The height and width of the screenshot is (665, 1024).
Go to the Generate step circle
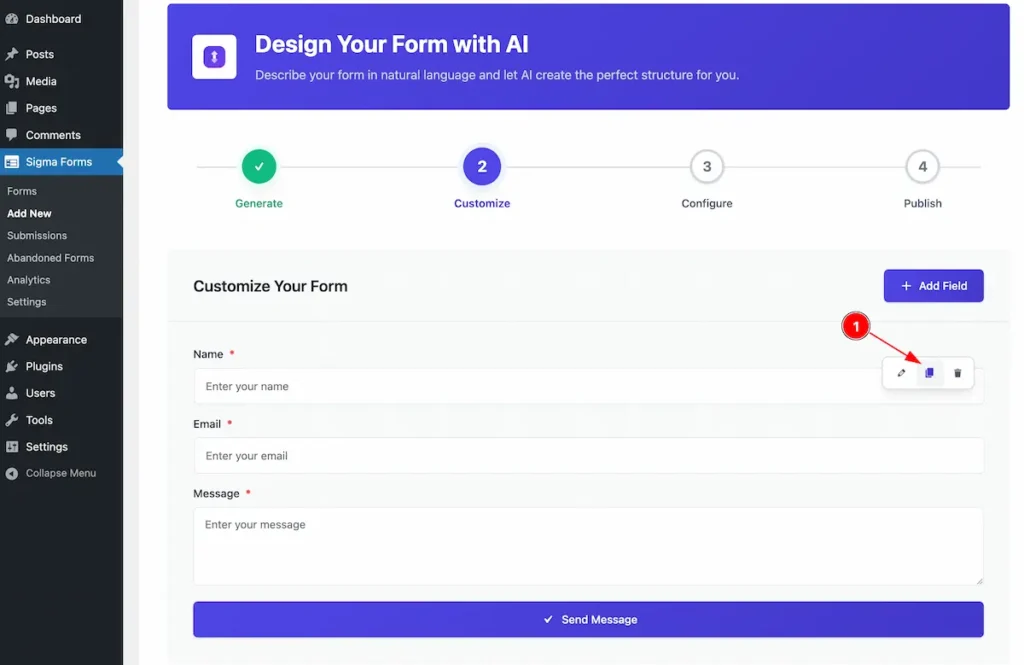pyautogui.click(x=259, y=167)
